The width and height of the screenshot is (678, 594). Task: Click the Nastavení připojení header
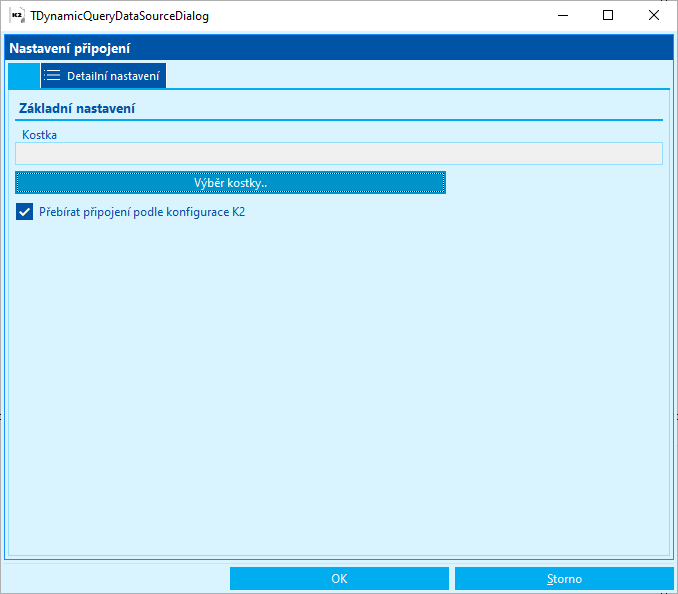click(70, 48)
